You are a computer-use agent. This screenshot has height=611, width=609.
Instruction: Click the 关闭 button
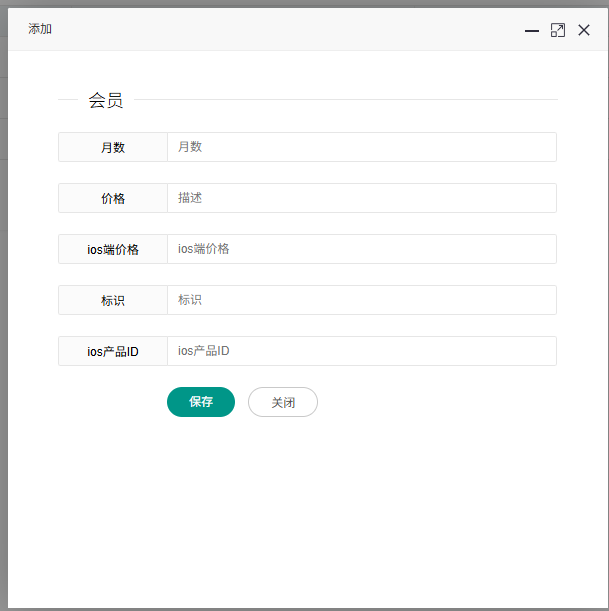click(283, 402)
